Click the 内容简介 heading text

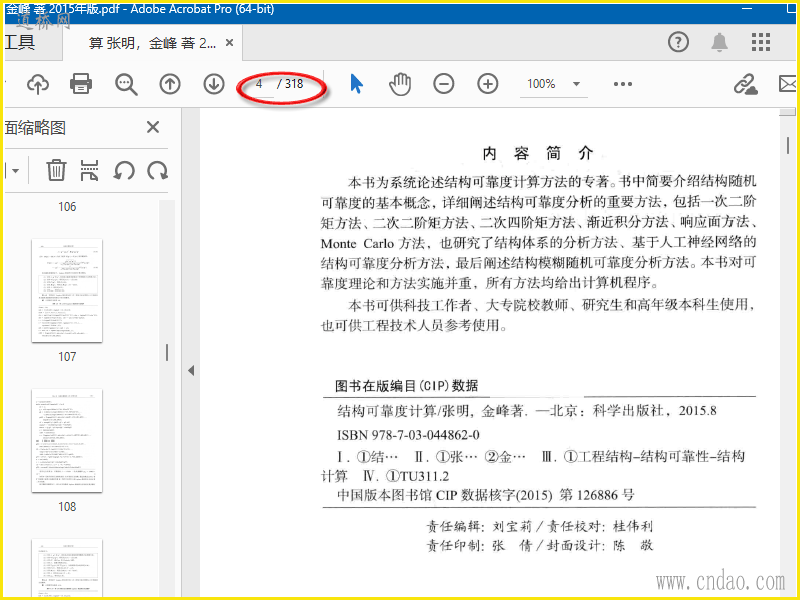tap(538, 153)
